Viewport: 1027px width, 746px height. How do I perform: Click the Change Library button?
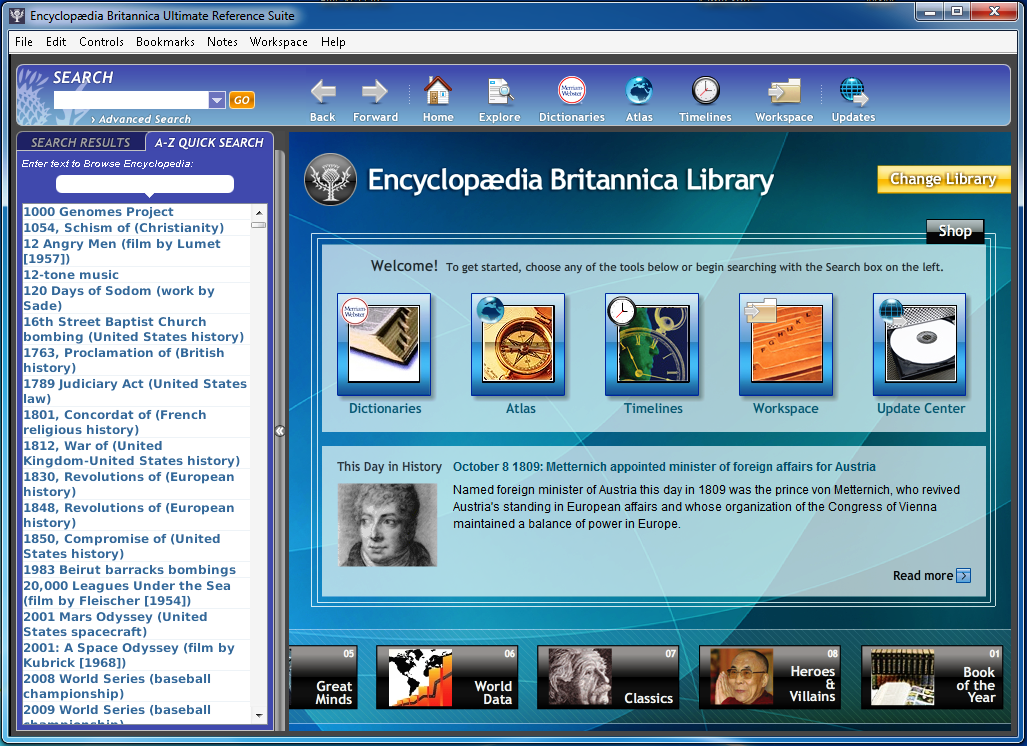(943, 179)
